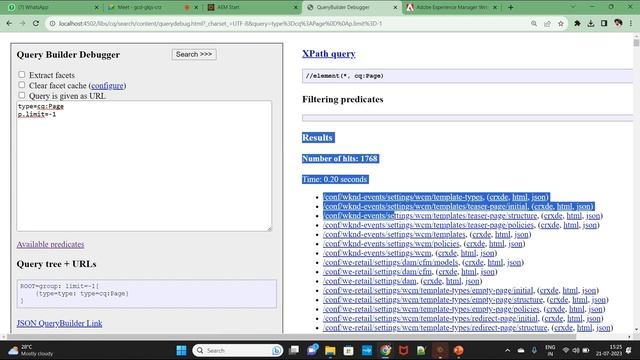640x360 pixels.
Task: Open /conf/wknd-events/settings/wcm/template-types result link
Action: point(403,197)
